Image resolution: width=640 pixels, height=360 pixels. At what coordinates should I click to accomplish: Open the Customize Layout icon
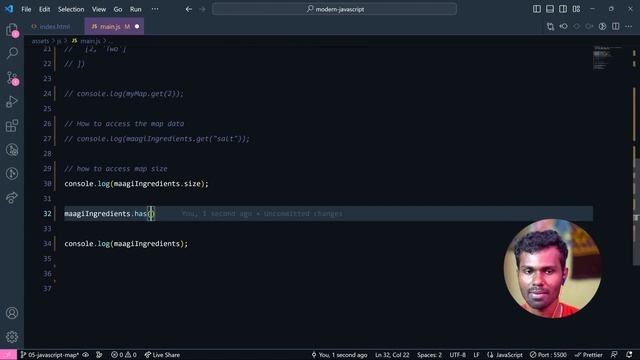pos(576,9)
